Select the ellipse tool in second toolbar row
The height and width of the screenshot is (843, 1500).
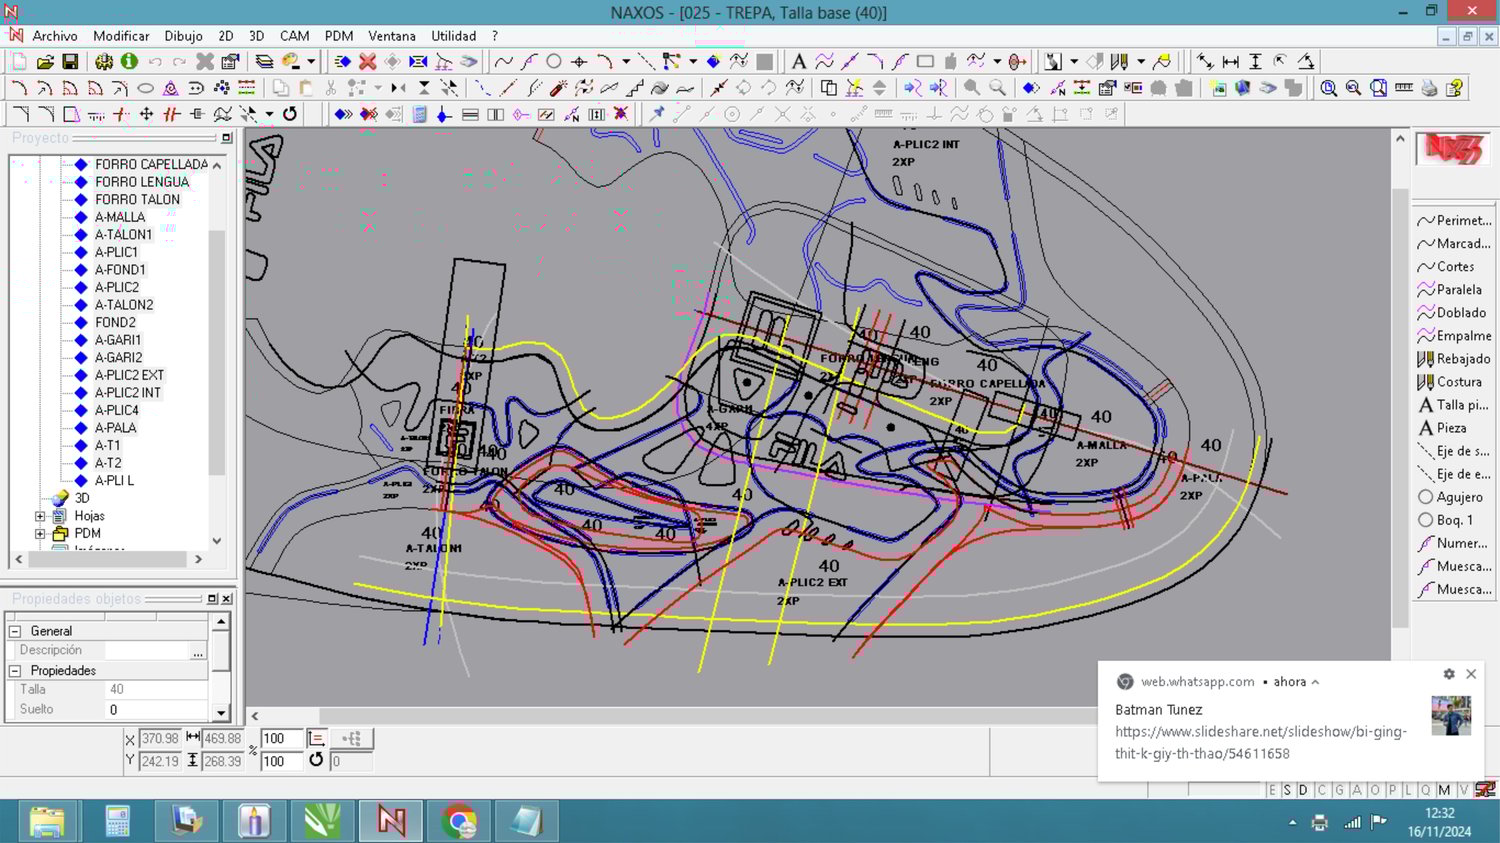tap(145, 88)
